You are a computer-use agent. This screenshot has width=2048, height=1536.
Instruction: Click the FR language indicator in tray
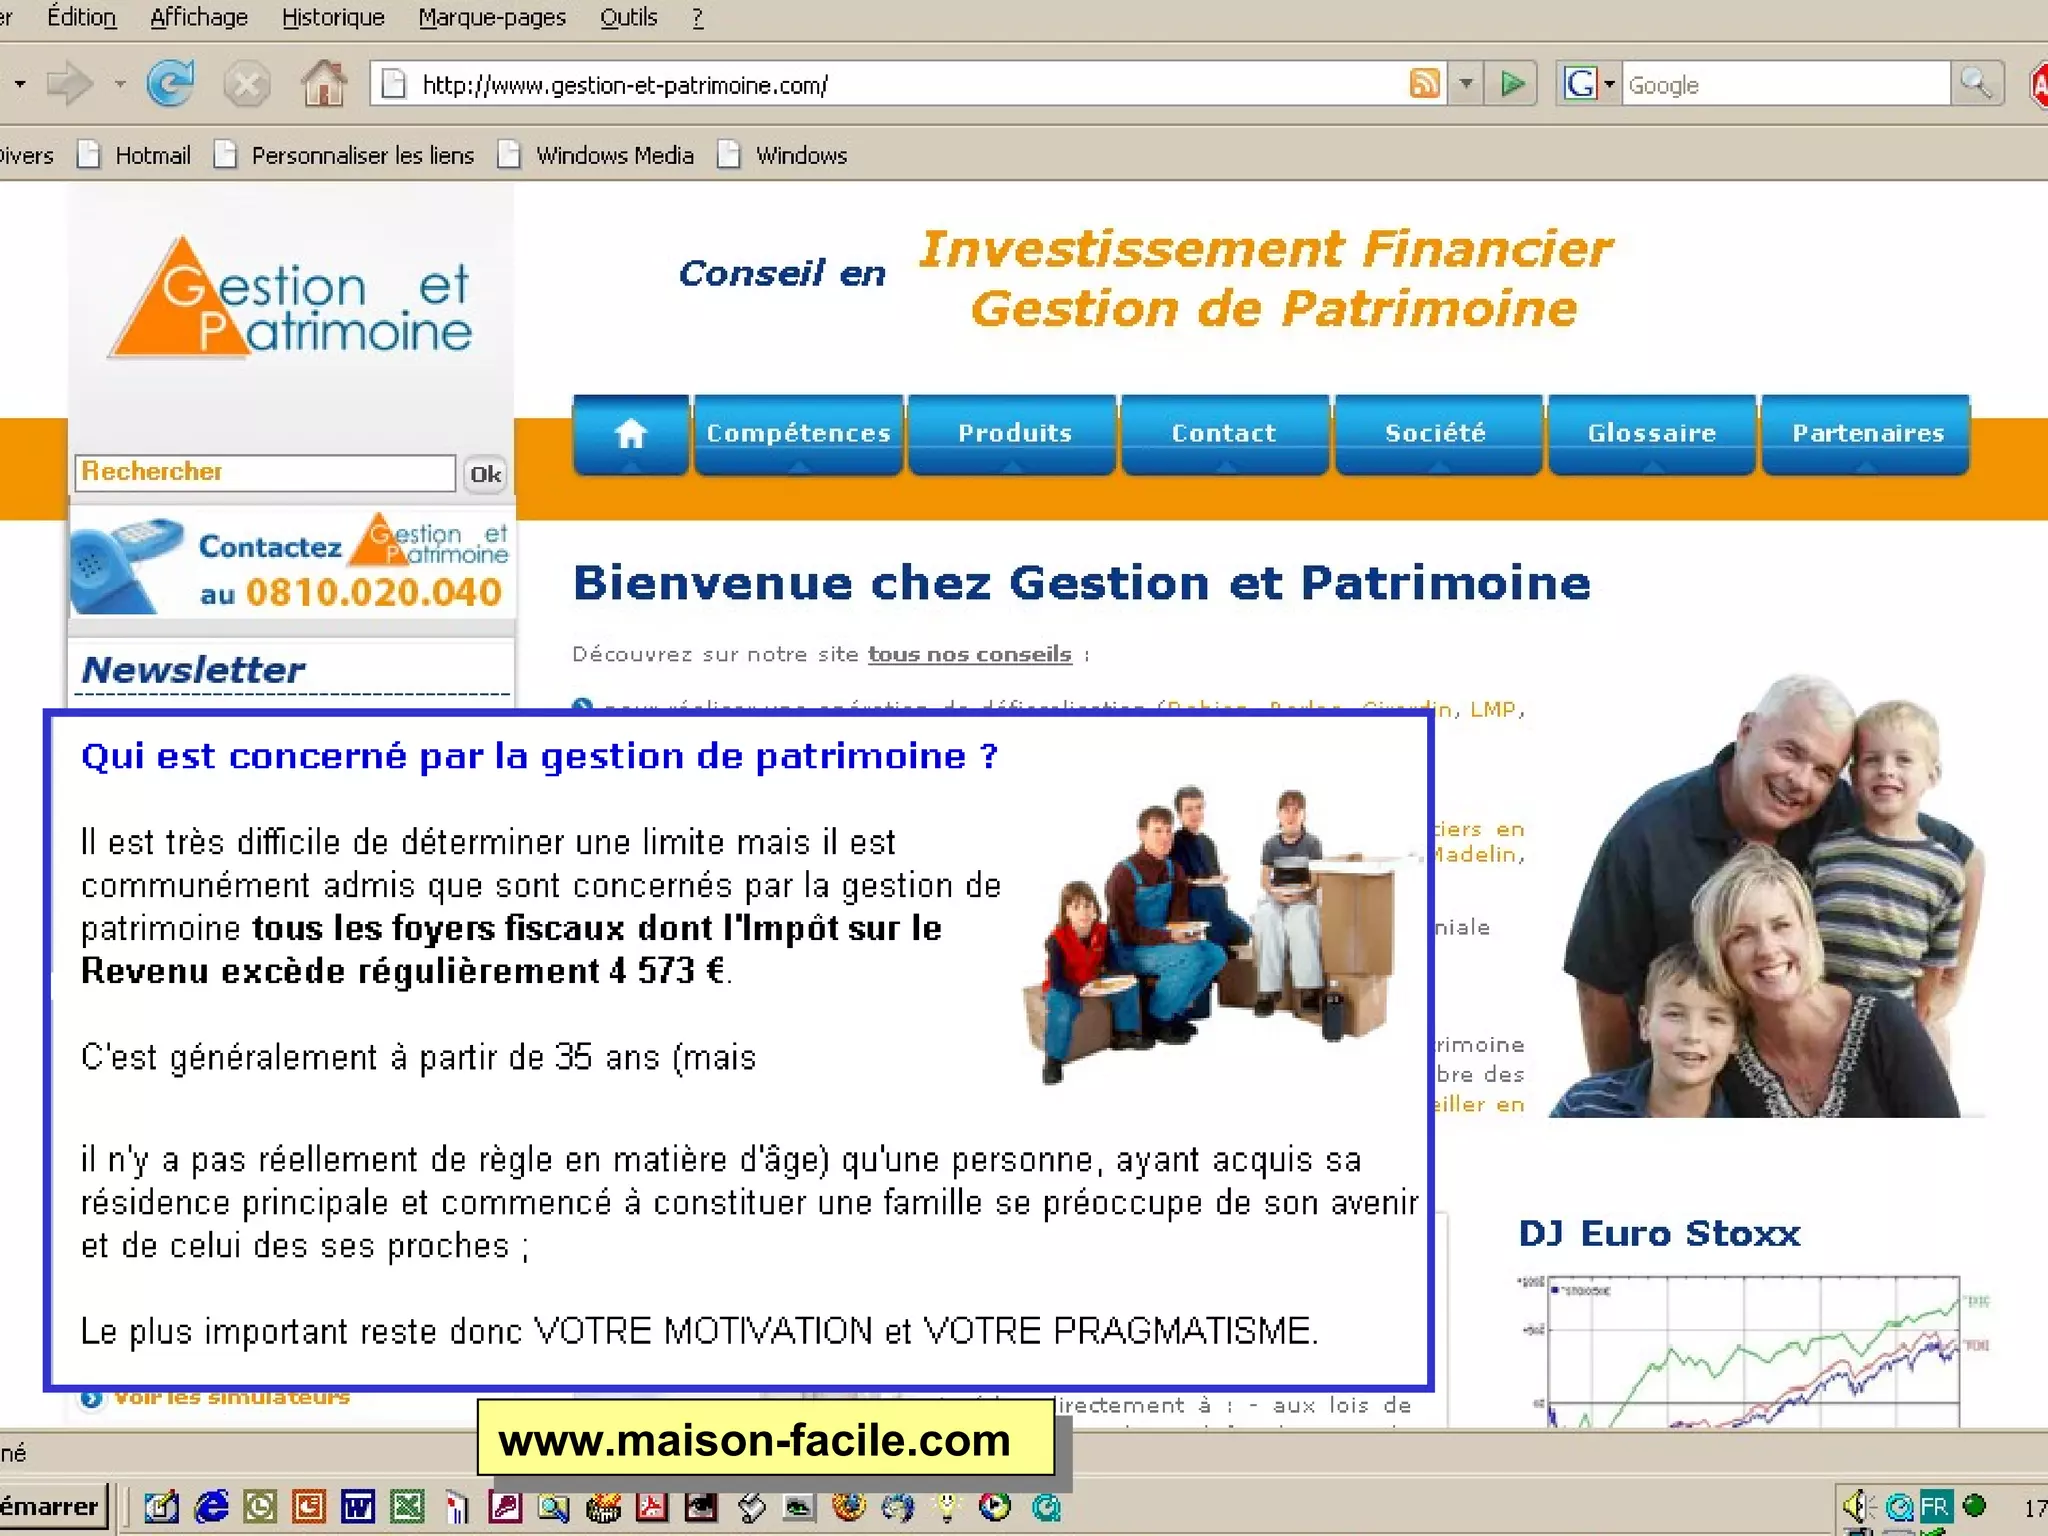tap(1936, 1507)
